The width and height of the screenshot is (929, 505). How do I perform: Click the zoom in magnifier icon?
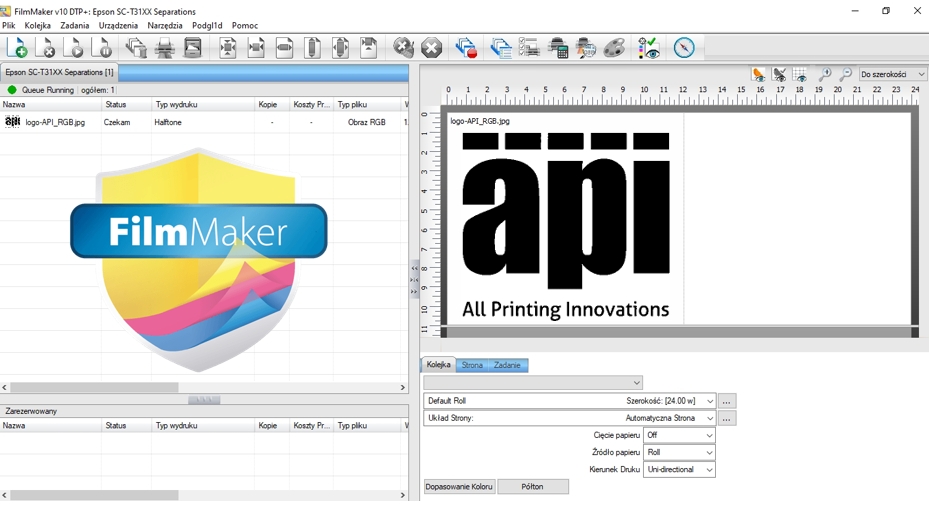tap(825, 75)
